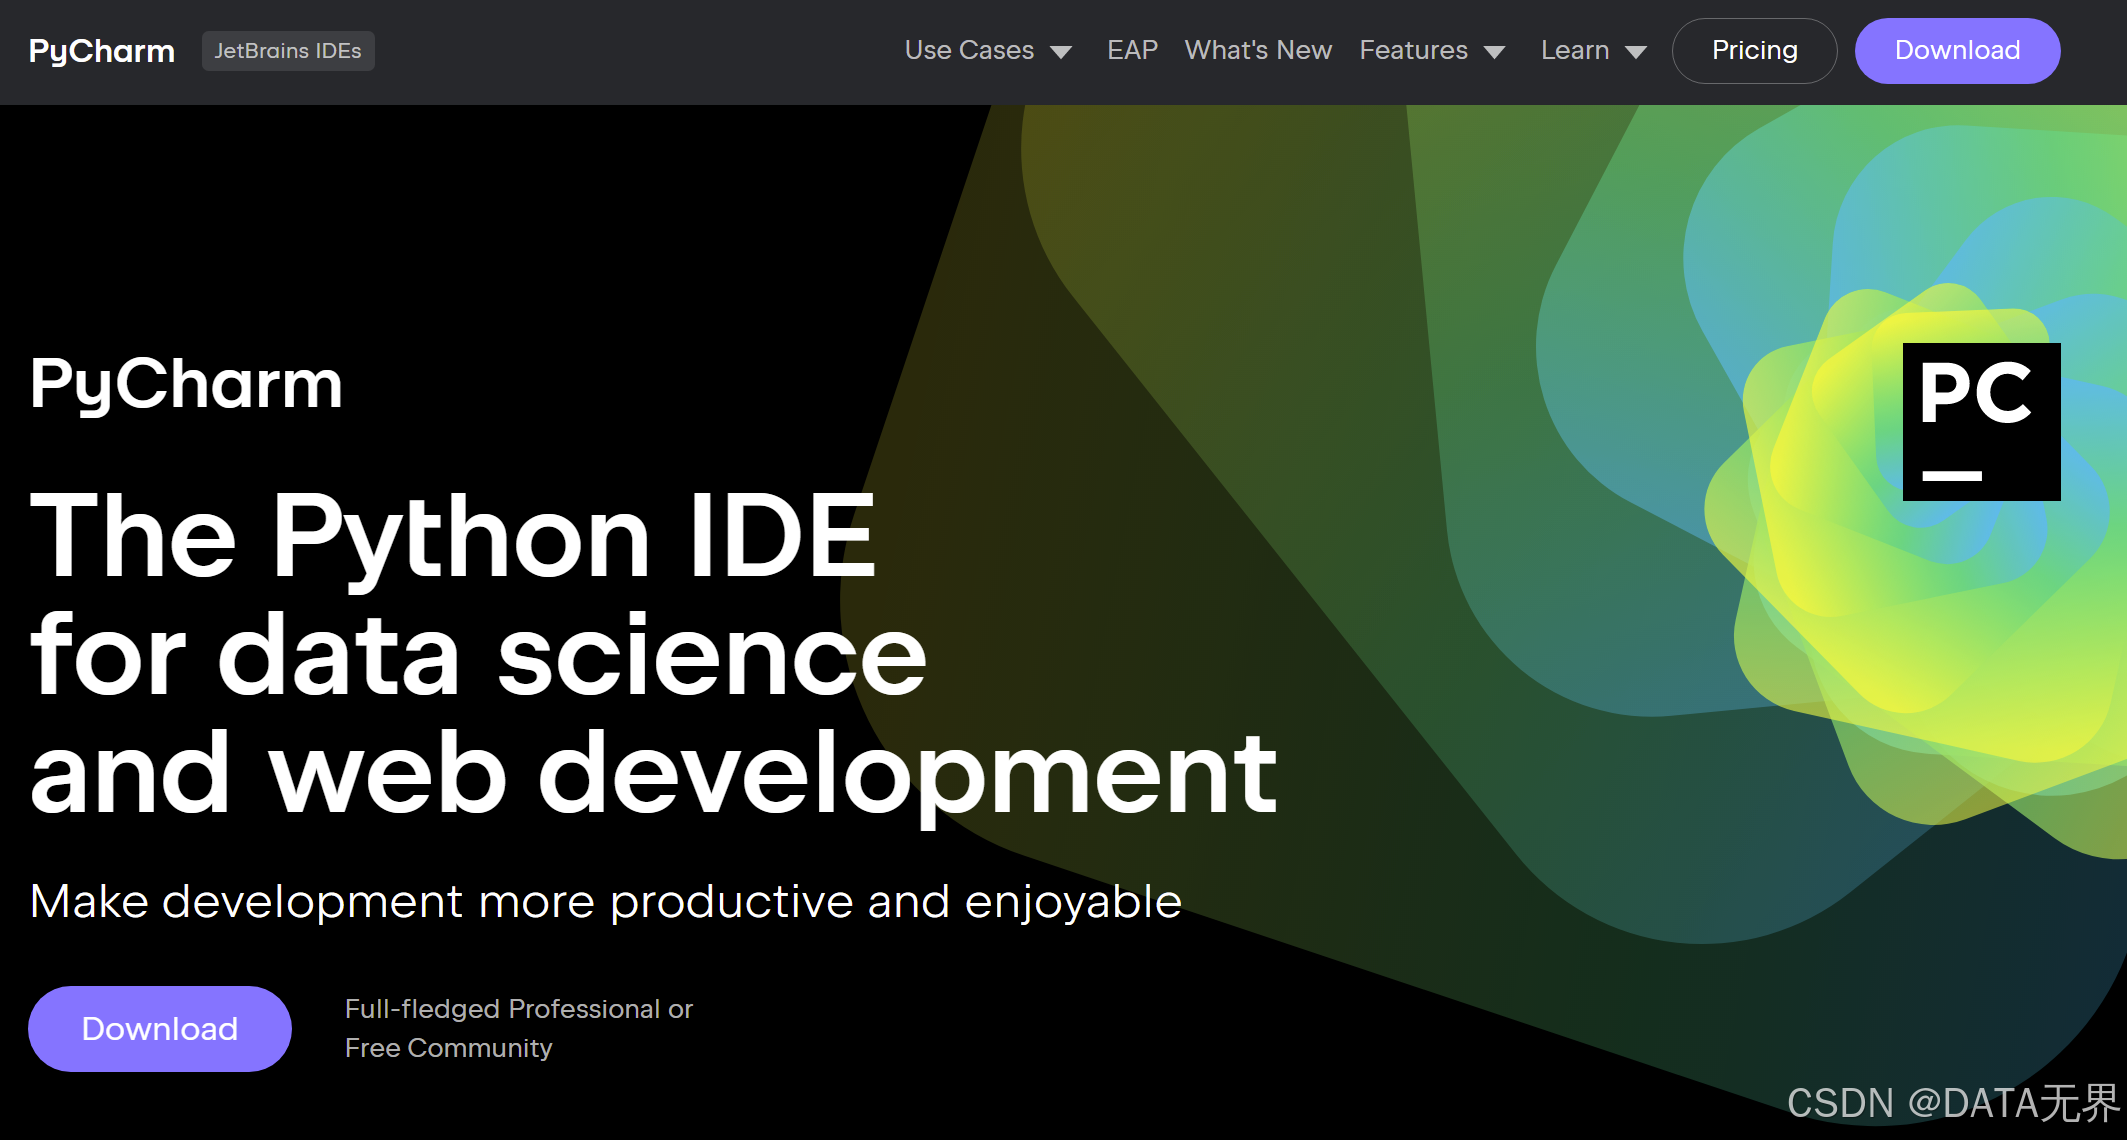Click the large Download button below the tagline
2127x1140 pixels.
pos(160,1029)
